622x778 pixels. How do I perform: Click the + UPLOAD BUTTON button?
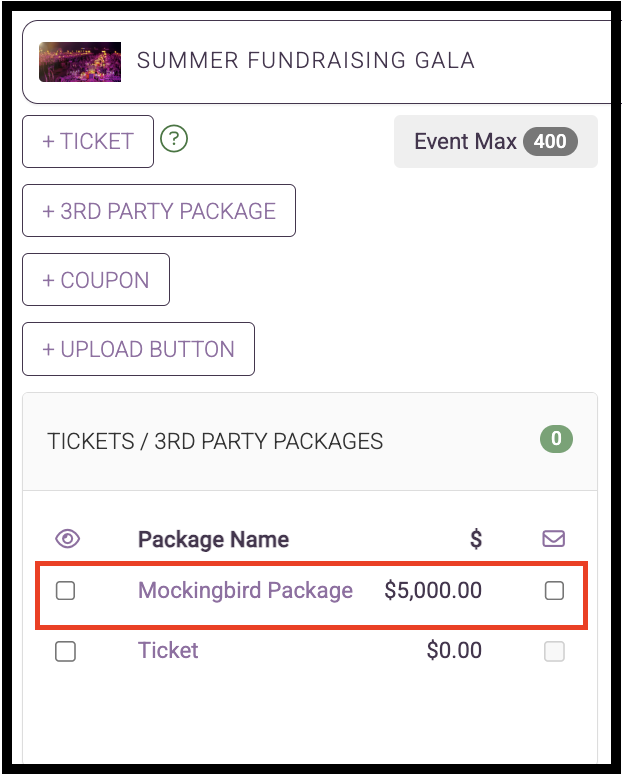(x=138, y=349)
